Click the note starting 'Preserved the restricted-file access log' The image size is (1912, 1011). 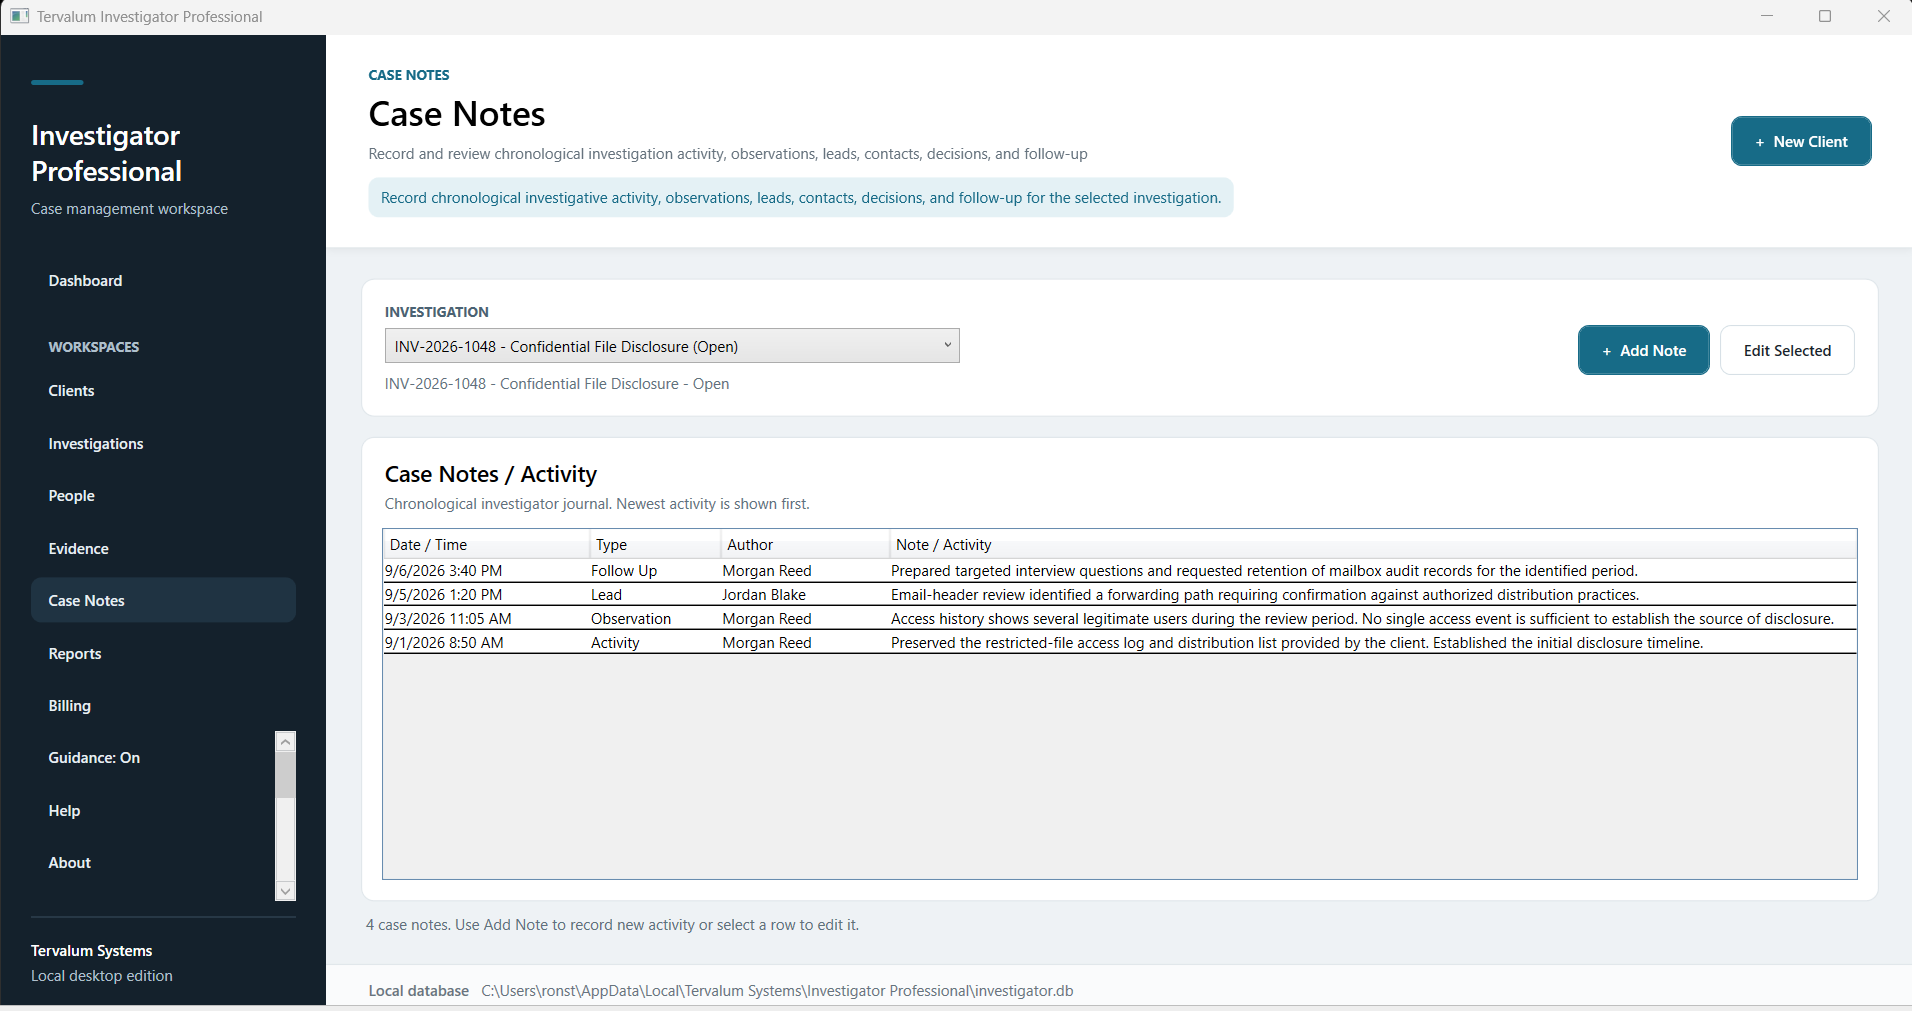click(1297, 643)
